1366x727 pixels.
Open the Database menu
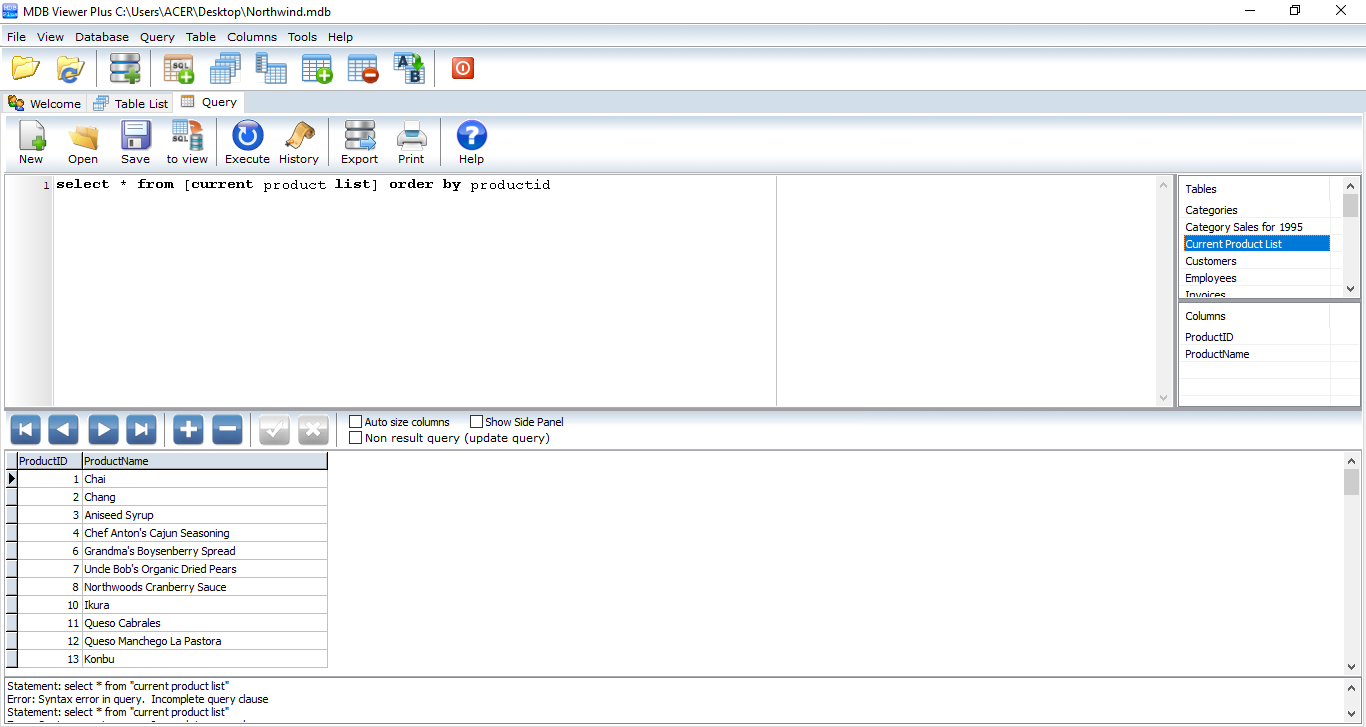tap(102, 37)
